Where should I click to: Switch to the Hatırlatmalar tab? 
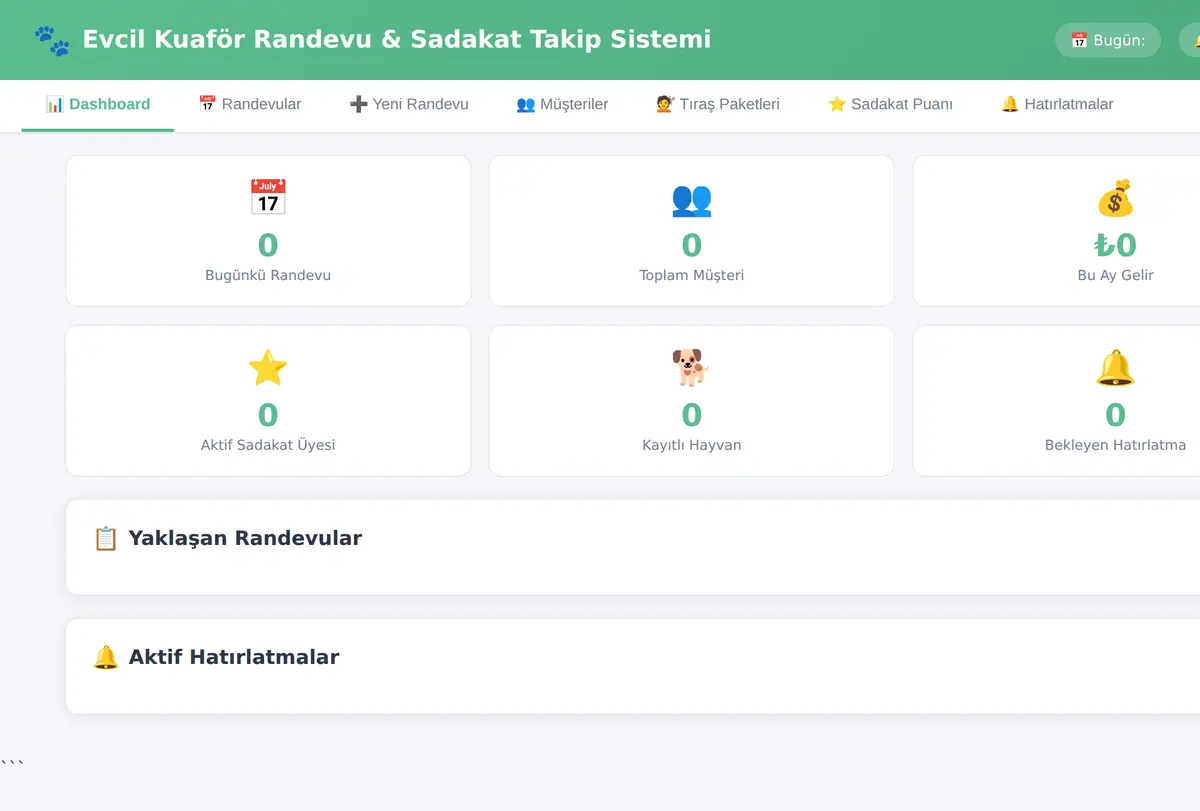[x=1057, y=104]
